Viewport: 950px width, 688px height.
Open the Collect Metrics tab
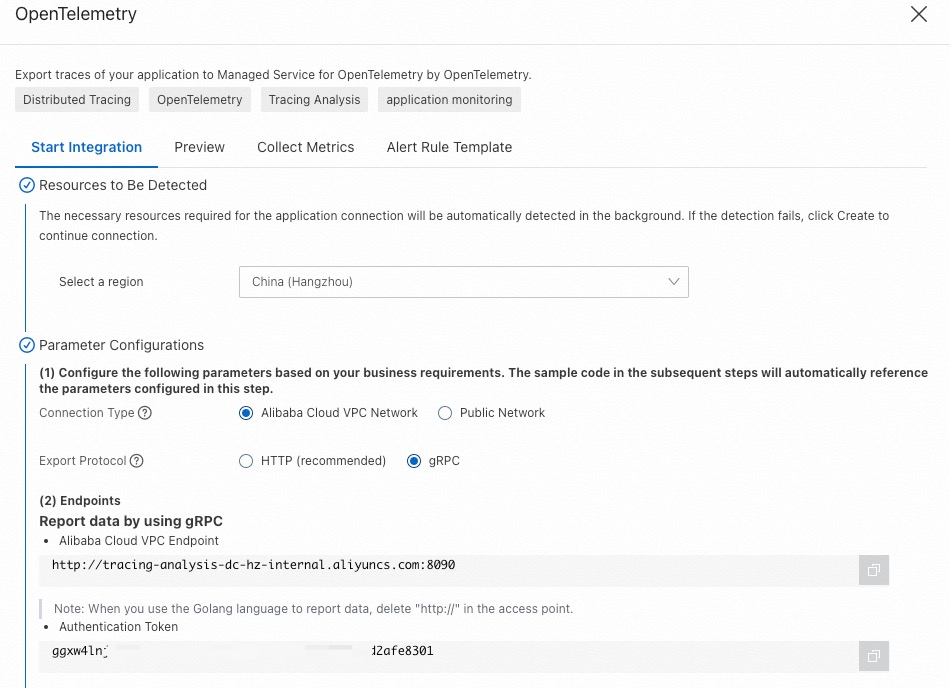pyautogui.click(x=305, y=147)
